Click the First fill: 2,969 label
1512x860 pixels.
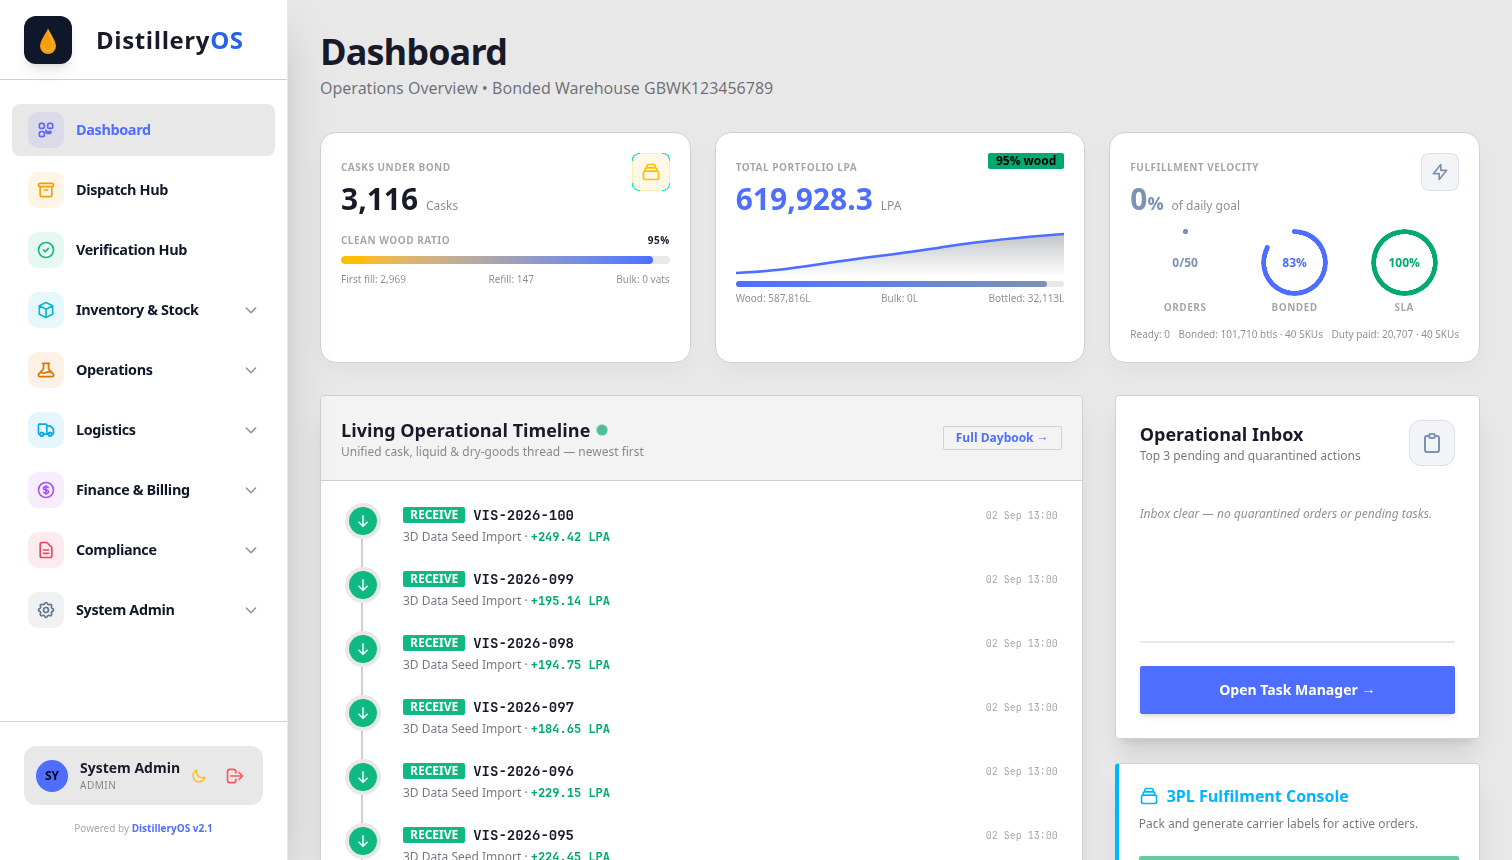(373, 279)
